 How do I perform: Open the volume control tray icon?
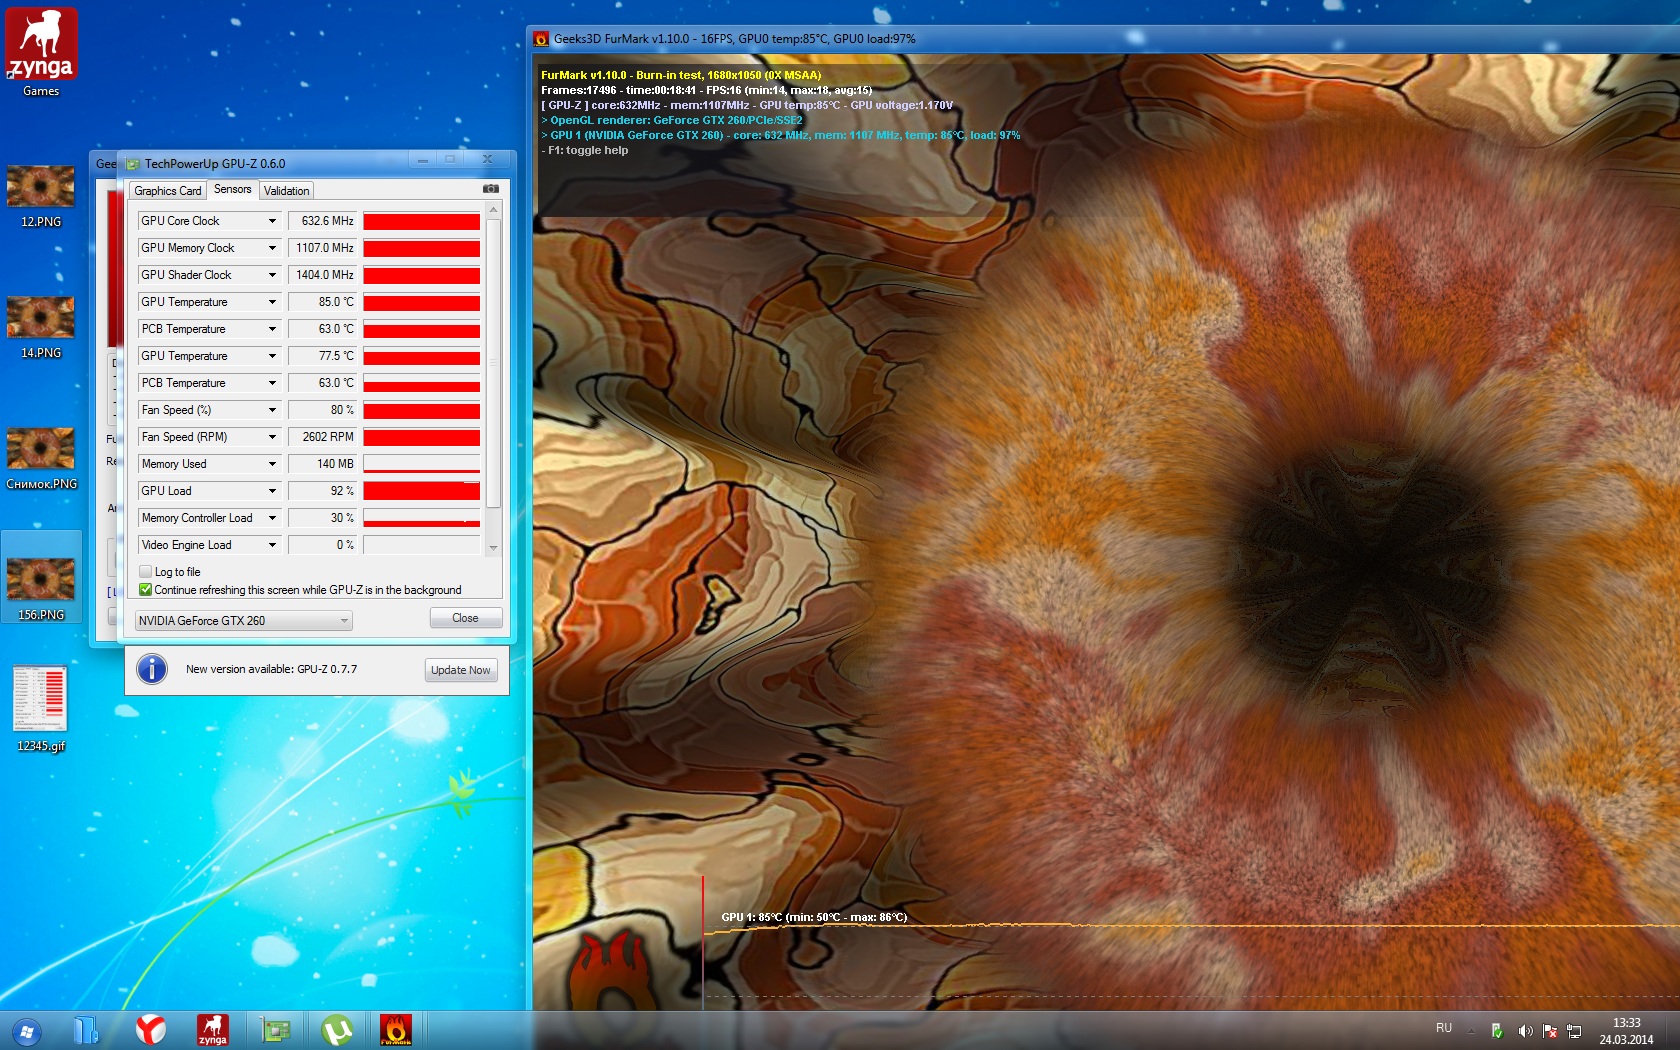pyautogui.click(x=1525, y=1031)
